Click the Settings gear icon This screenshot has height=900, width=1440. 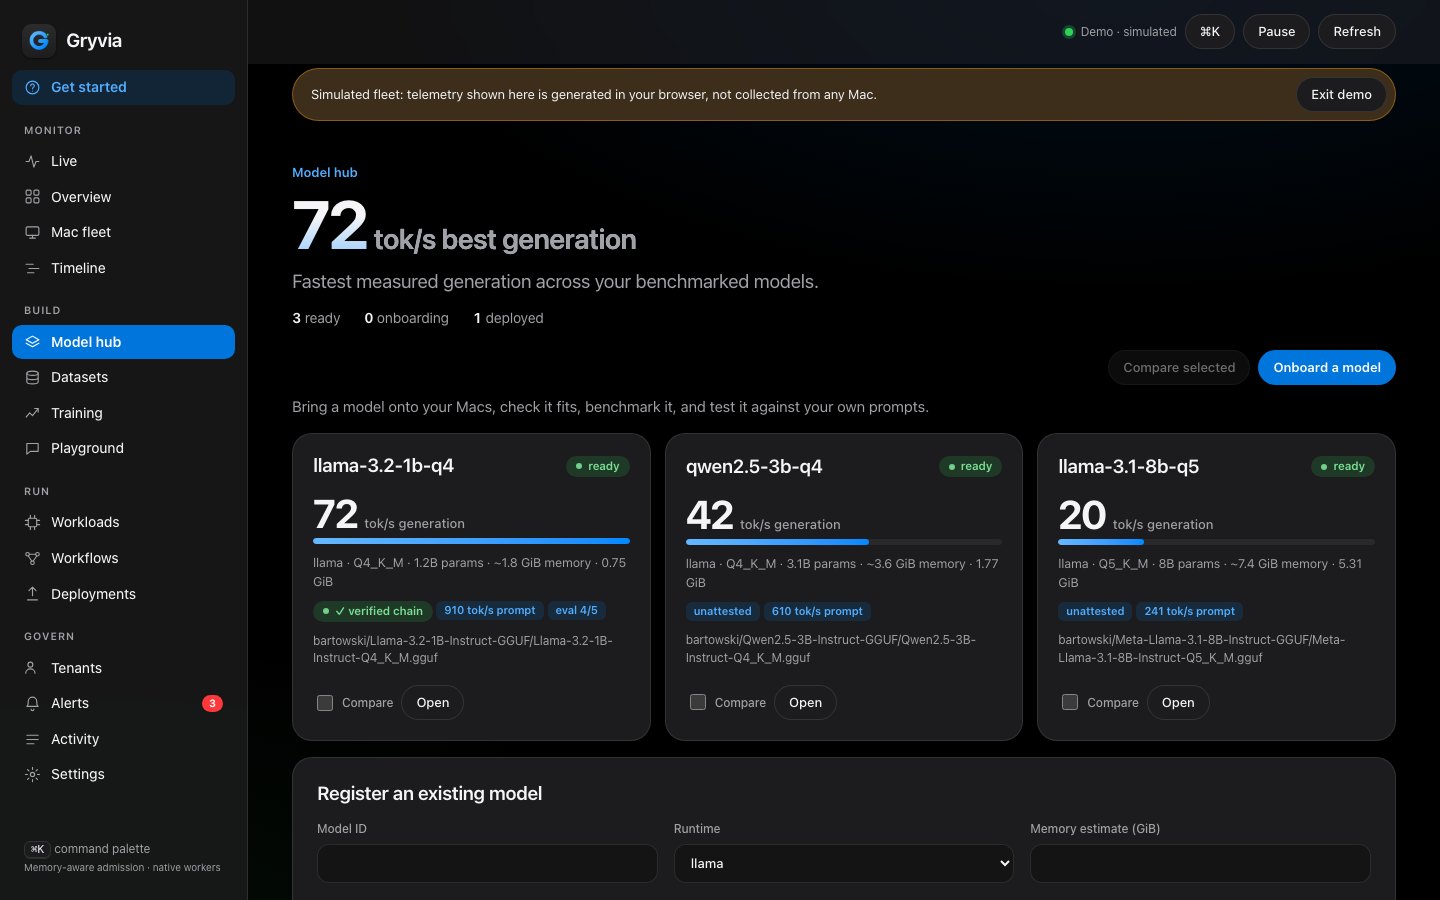(33, 774)
